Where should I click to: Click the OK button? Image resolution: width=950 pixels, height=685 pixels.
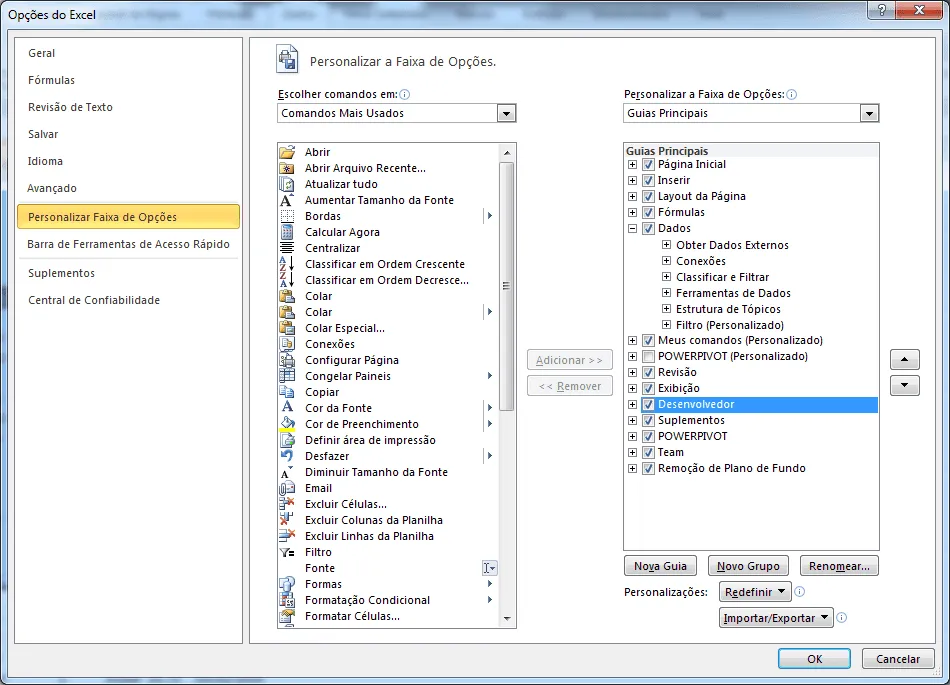pyautogui.click(x=814, y=659)
